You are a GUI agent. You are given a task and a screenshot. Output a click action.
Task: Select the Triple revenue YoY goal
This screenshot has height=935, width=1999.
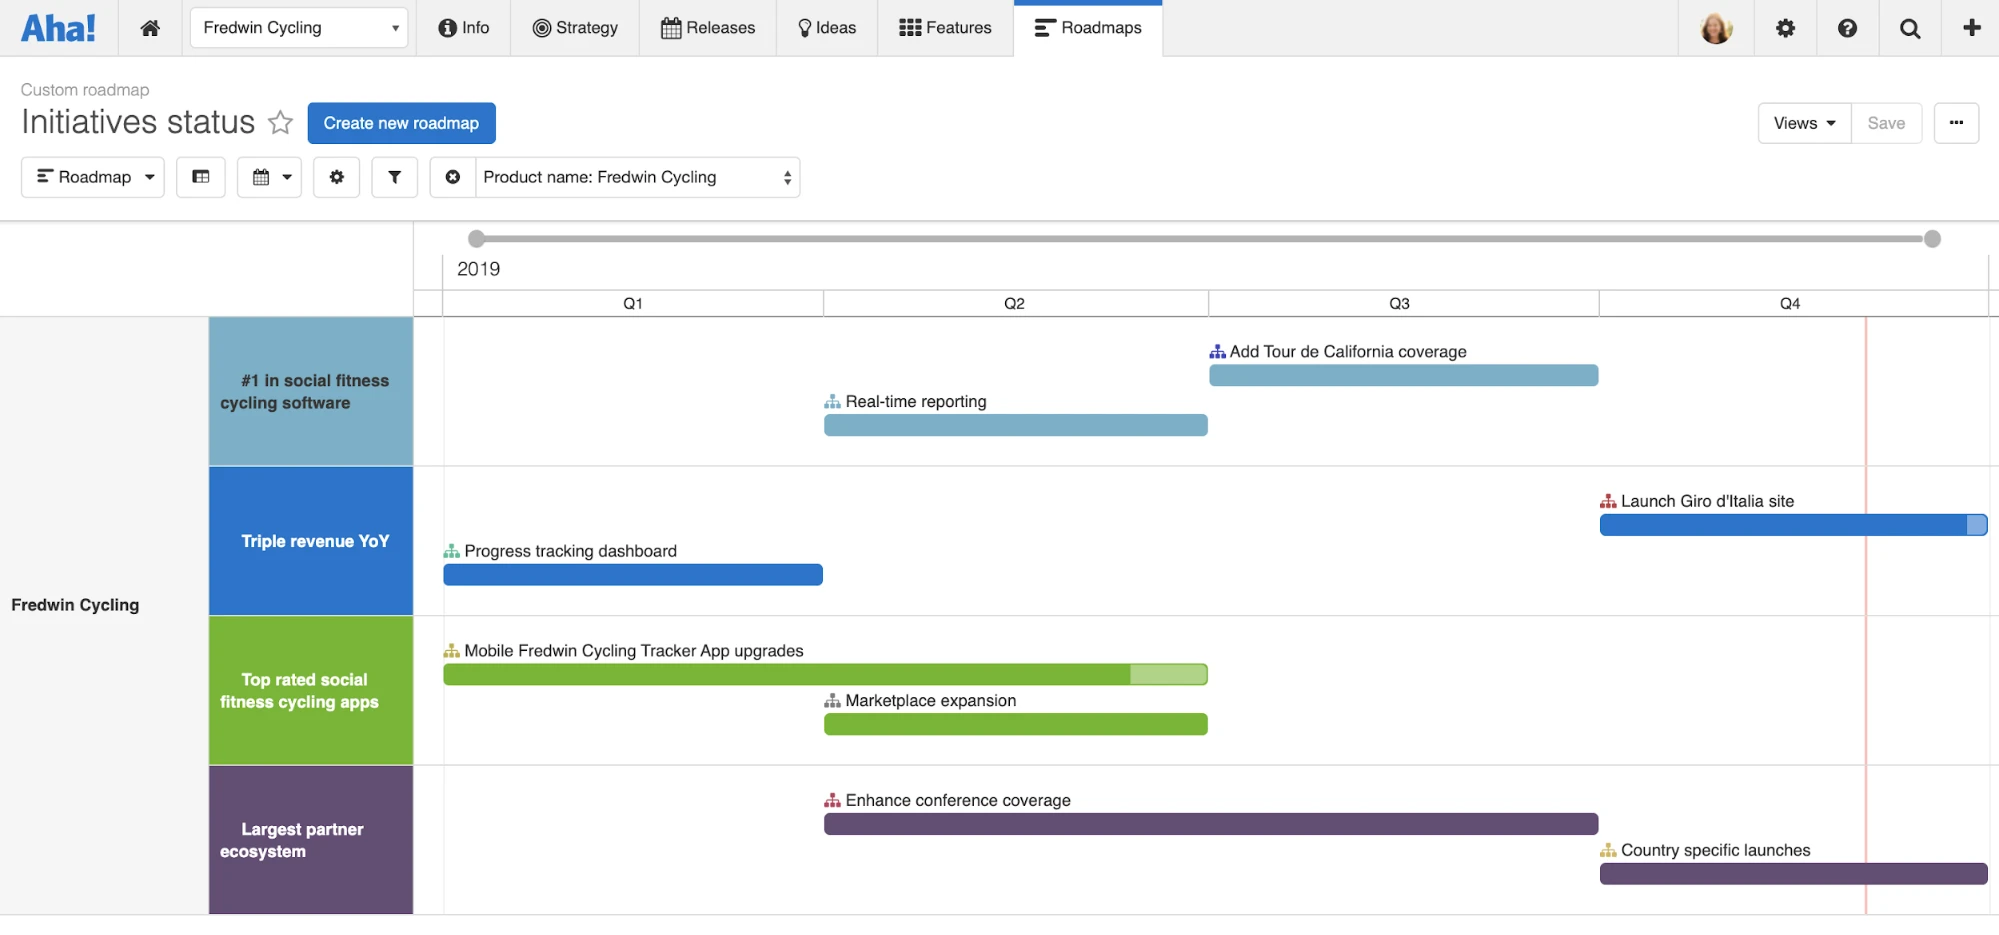(311, 541)
